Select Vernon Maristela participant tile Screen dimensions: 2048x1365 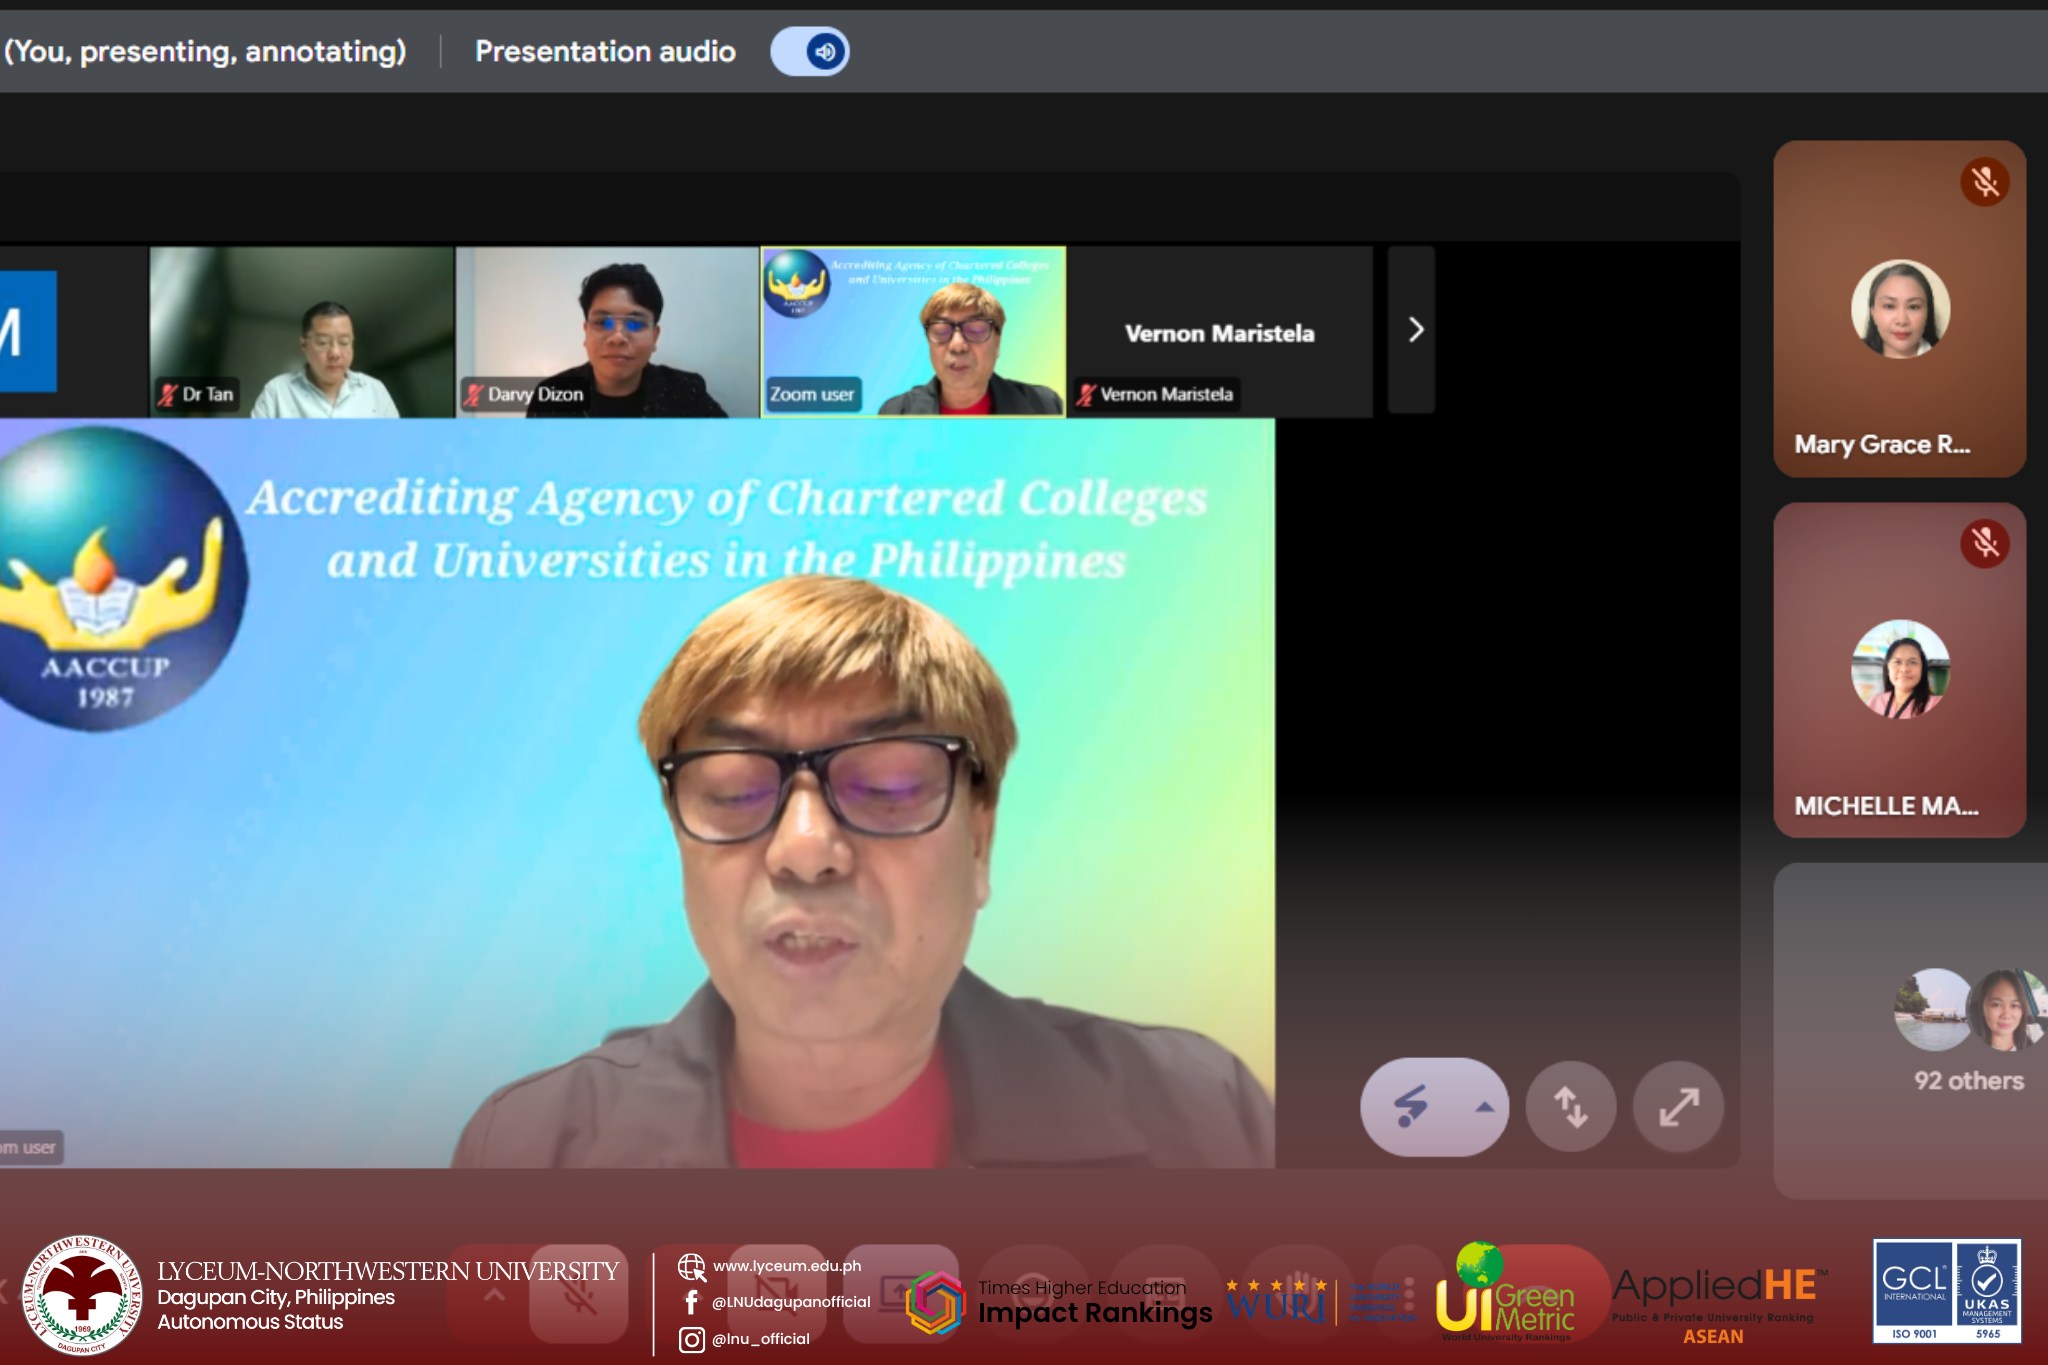(1219, 332)
